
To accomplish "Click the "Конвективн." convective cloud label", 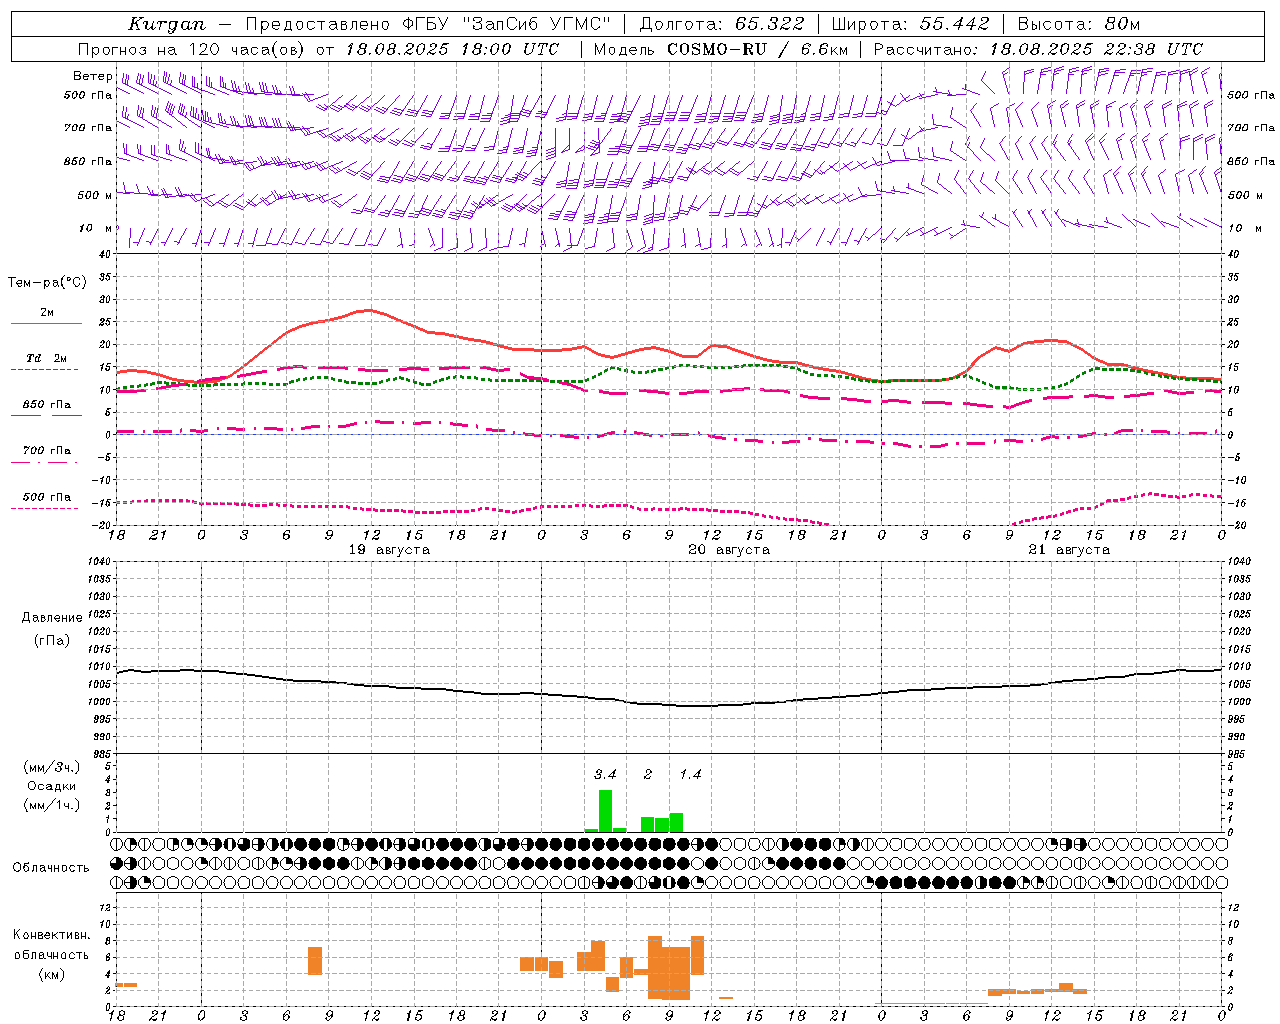I will click(x=52, y=935).
